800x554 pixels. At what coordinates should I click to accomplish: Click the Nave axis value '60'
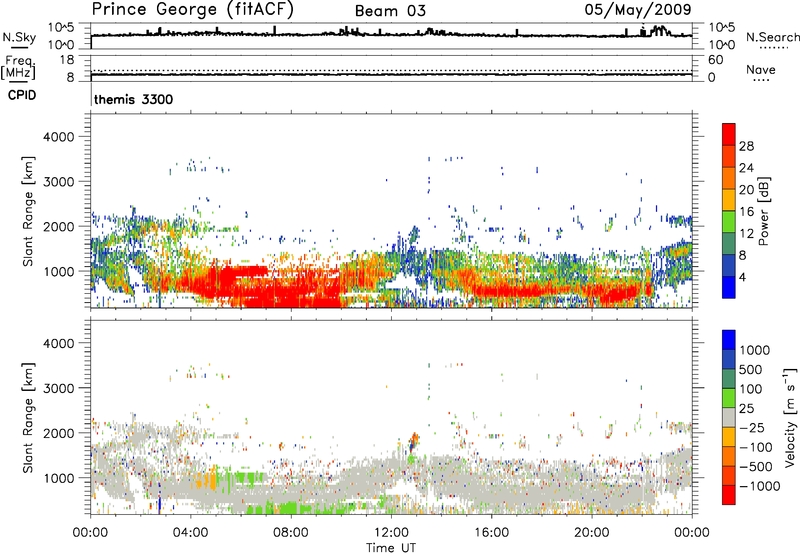[x=715, y=60]
